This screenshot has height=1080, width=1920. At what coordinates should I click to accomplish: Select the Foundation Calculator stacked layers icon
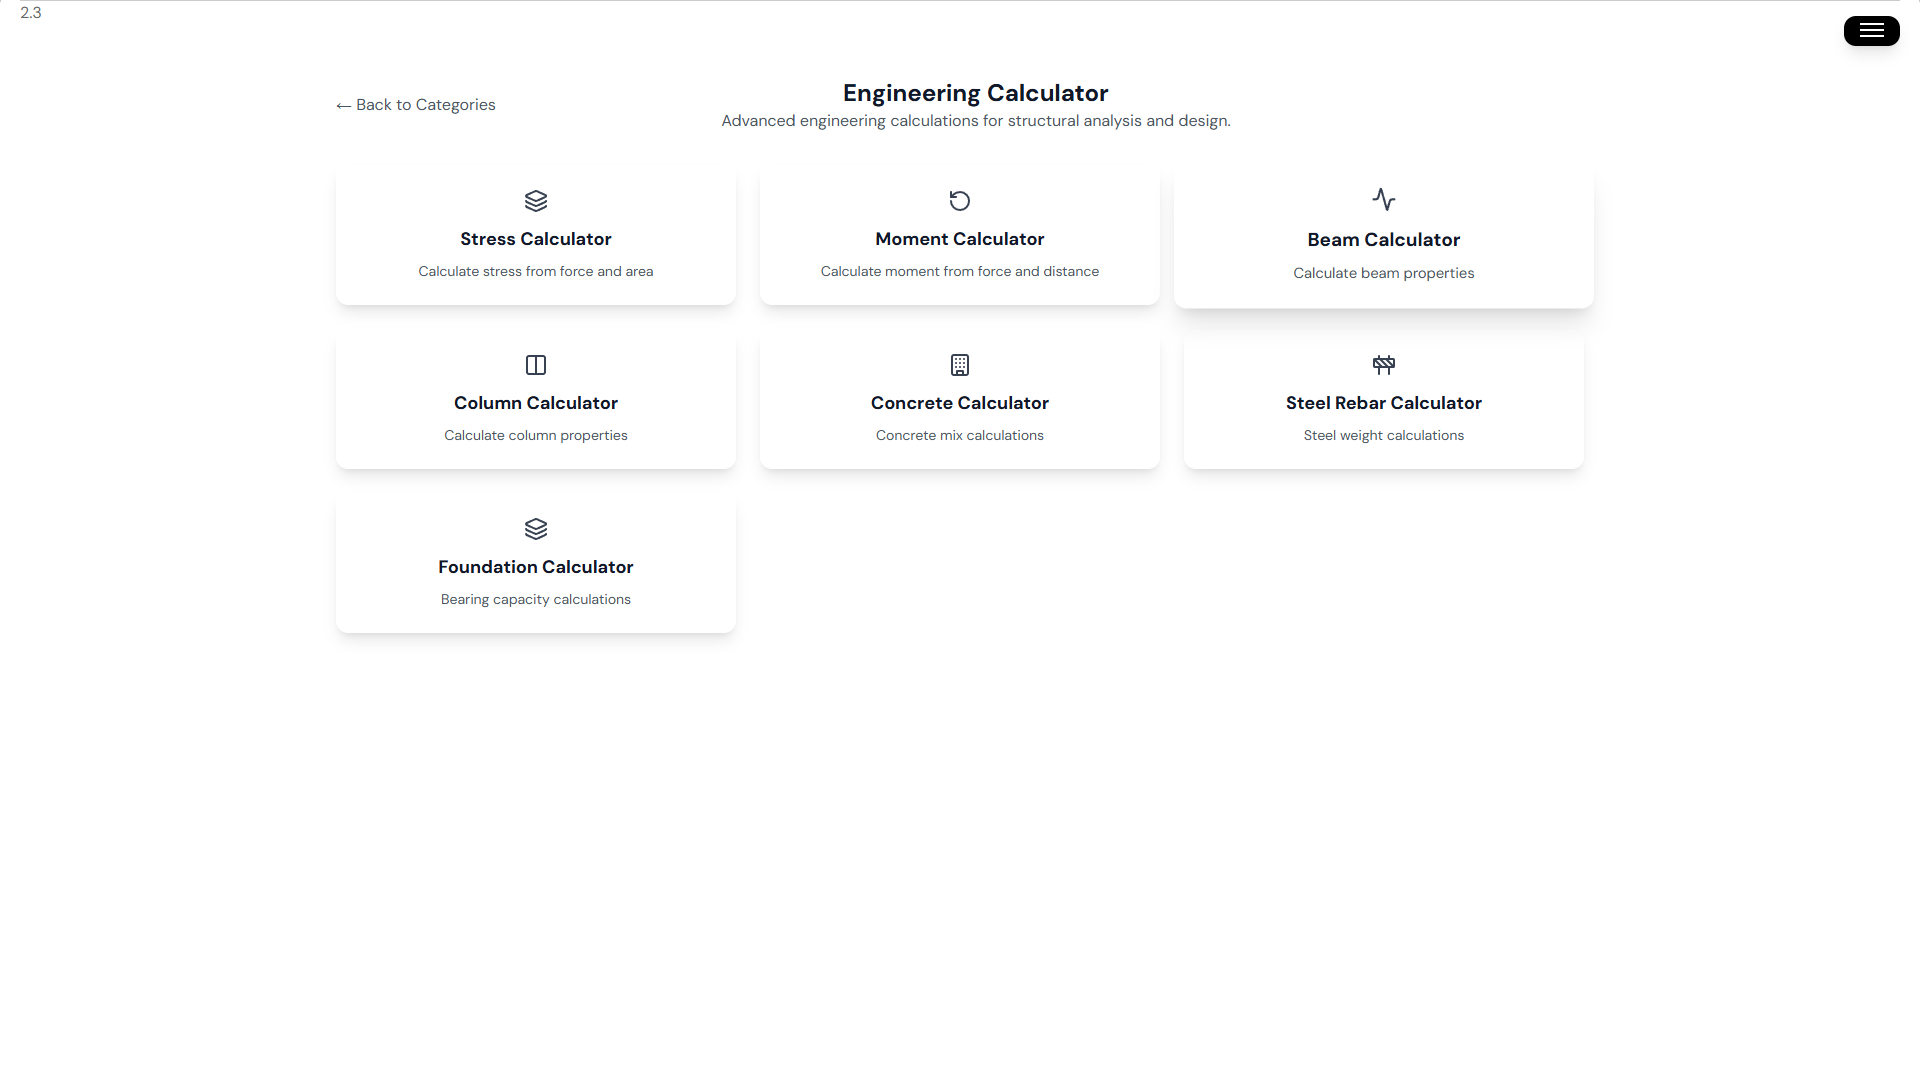pos(536,529)
